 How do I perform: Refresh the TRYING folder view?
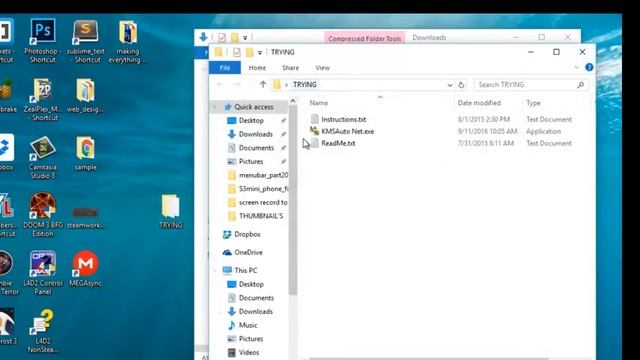(x=461, y=85)
